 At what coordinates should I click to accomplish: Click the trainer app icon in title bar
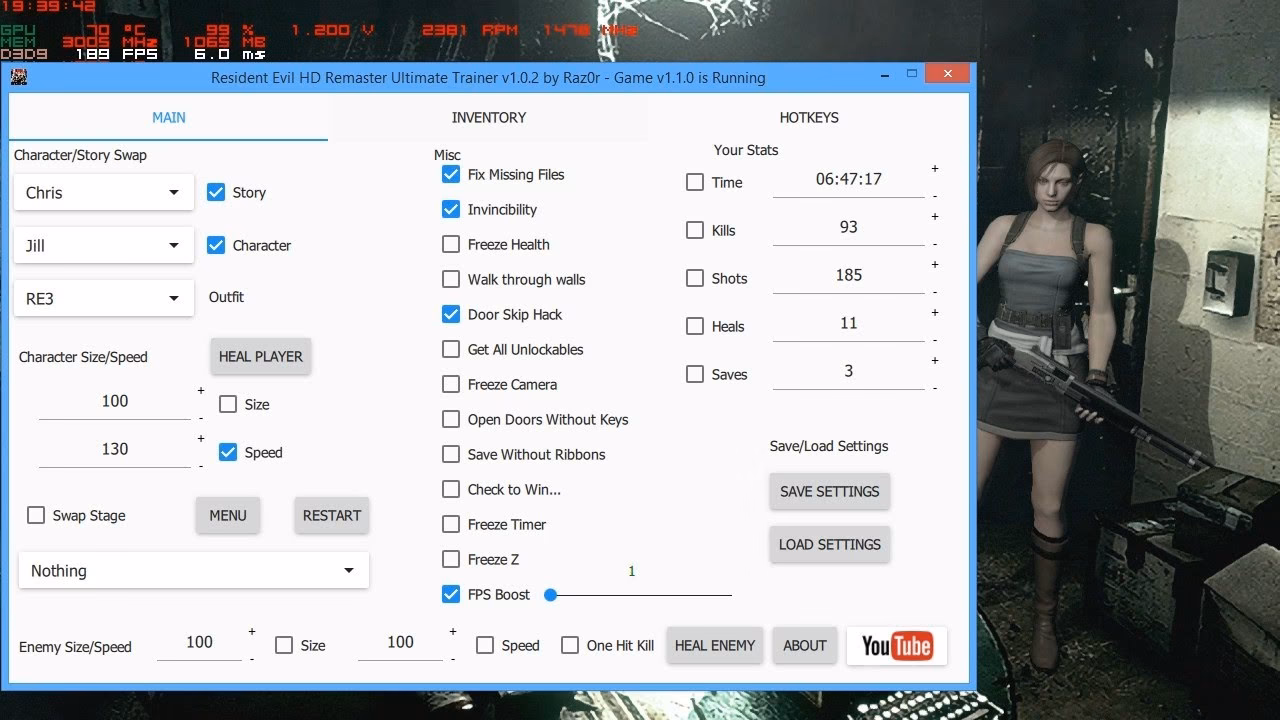(19, 77)
